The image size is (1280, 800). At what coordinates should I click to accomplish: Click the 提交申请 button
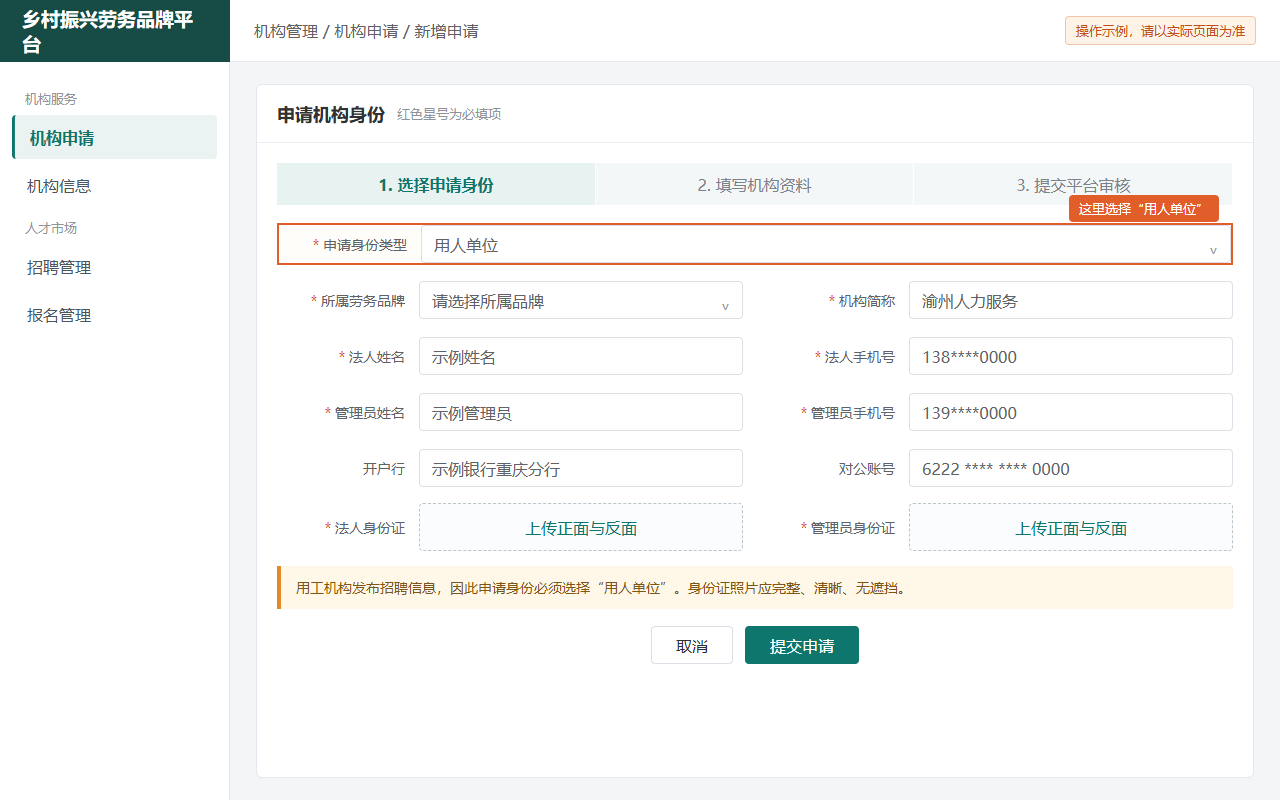tap(802, 645)
